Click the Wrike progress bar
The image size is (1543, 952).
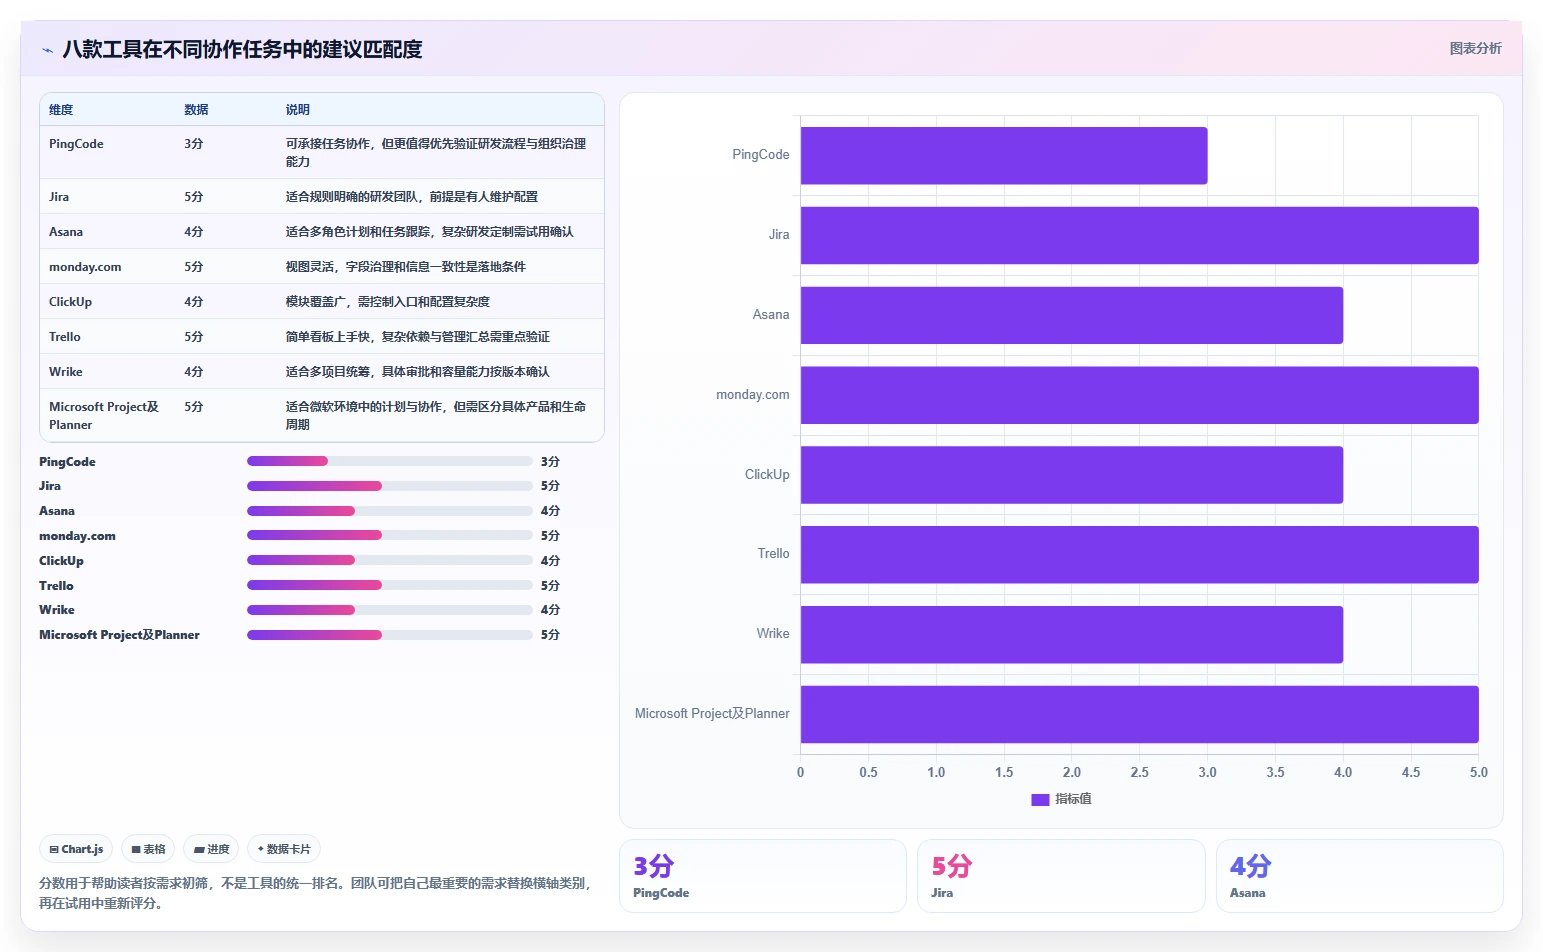point(390,610)
